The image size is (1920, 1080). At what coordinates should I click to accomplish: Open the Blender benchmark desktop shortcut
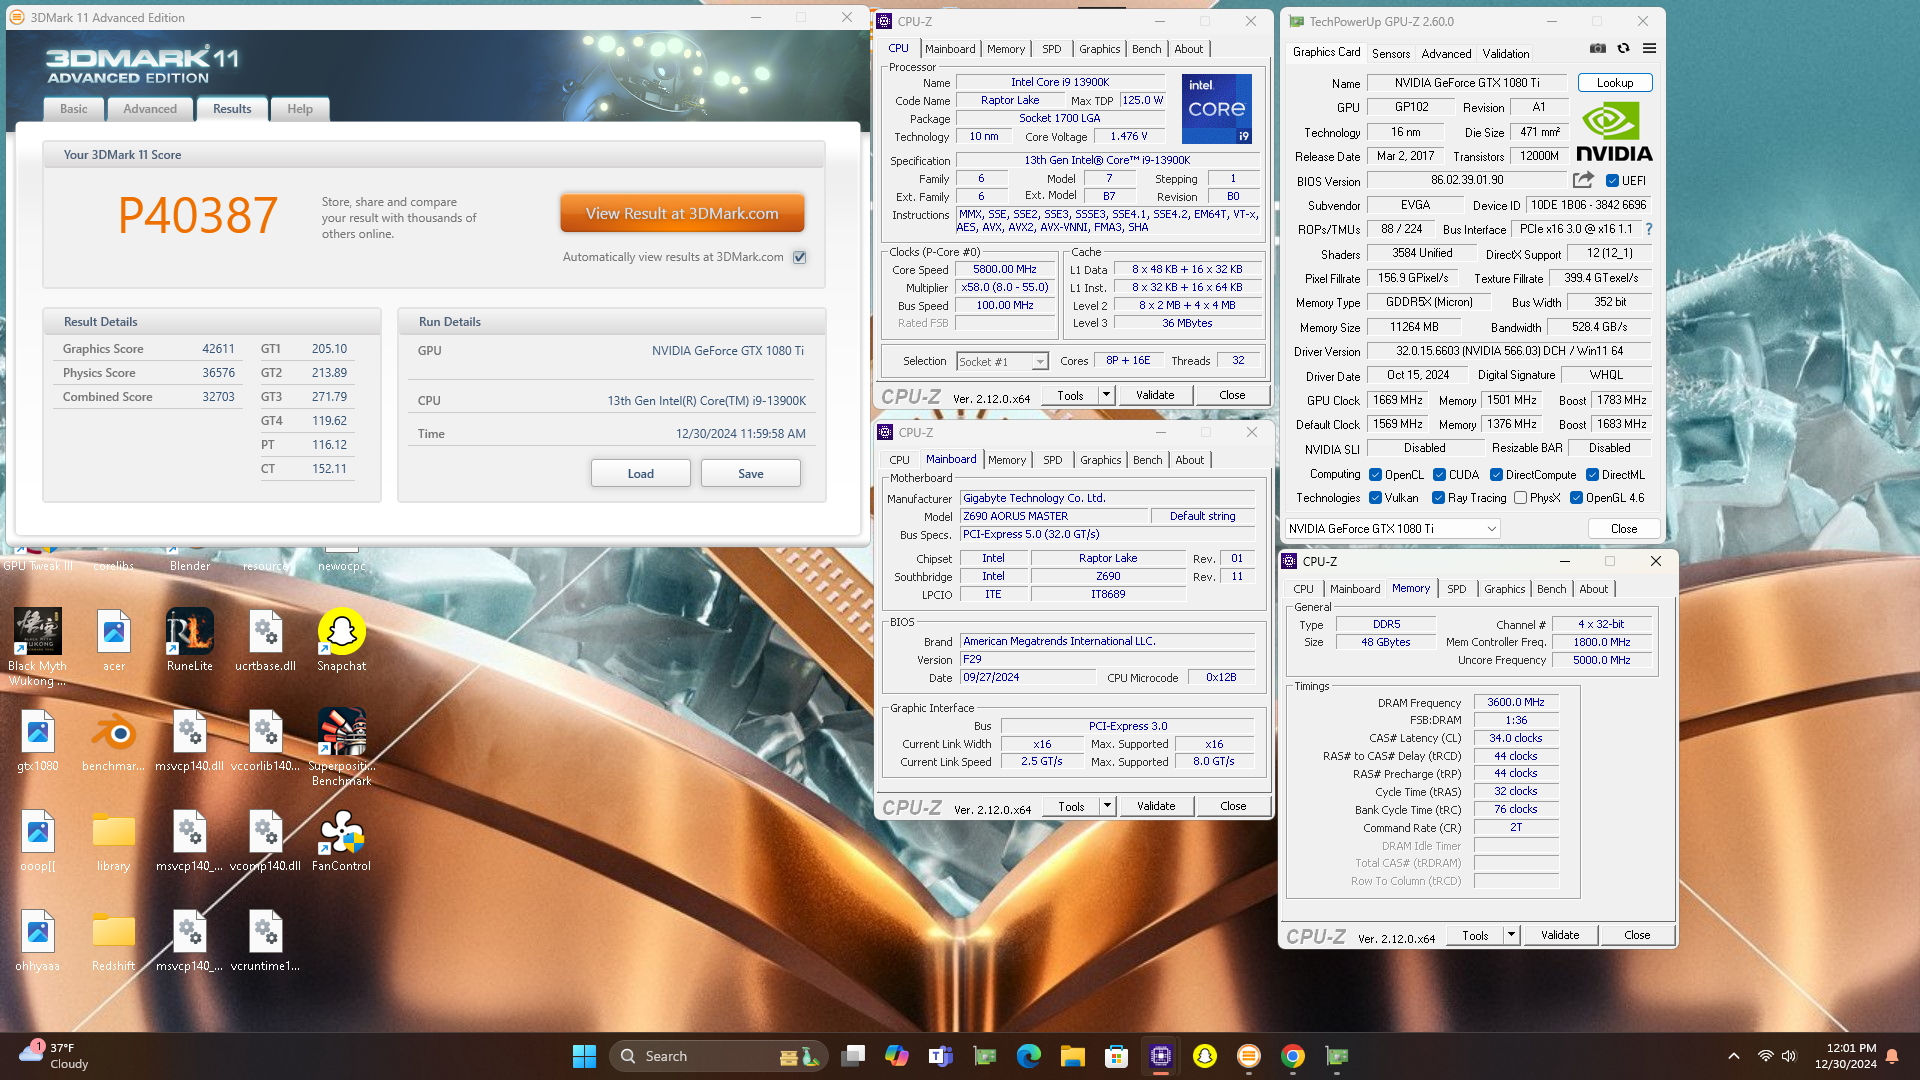[x=113, y=741]
